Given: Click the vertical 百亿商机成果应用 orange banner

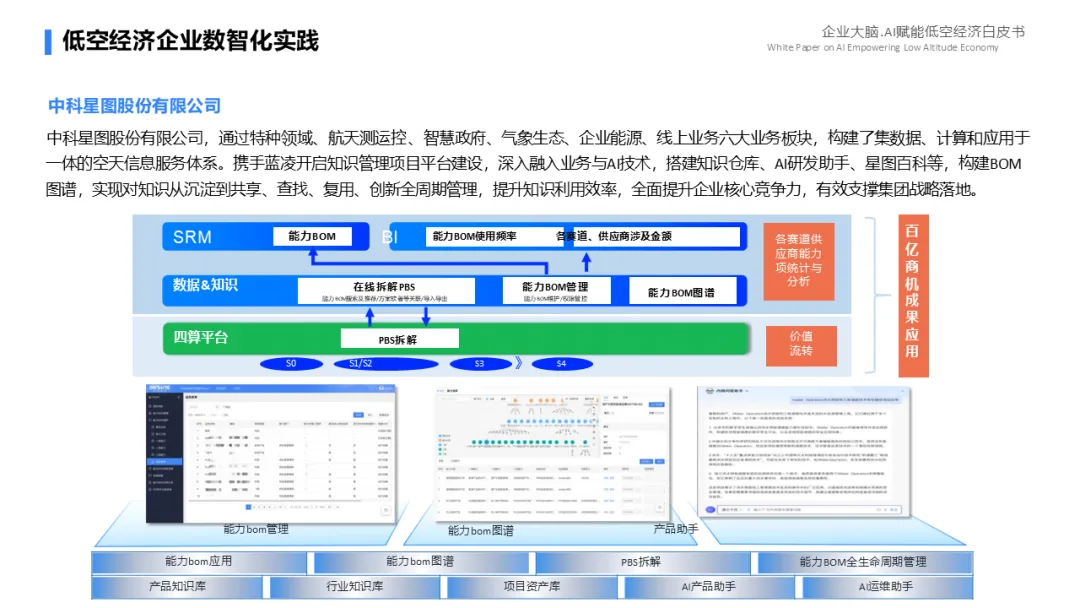Looking at the screenshot, I should [x=913, y=295].
